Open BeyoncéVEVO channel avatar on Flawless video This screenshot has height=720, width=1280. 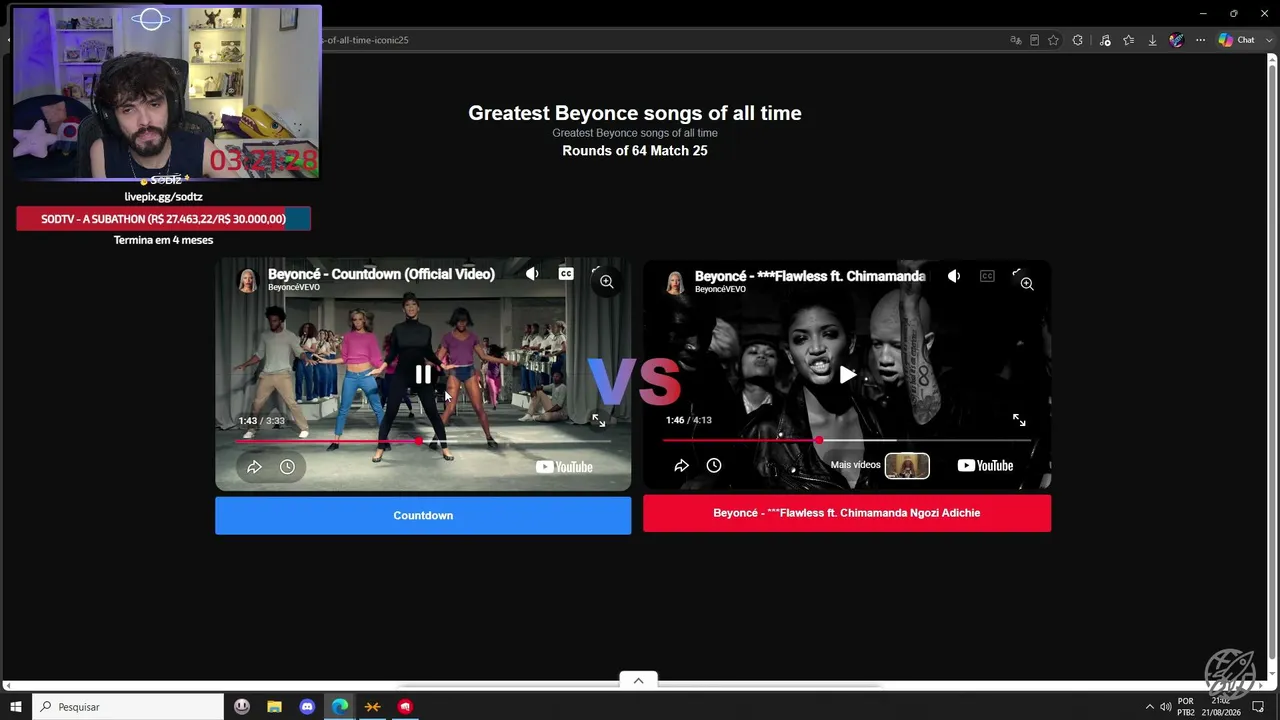click(x=675, y=282)
